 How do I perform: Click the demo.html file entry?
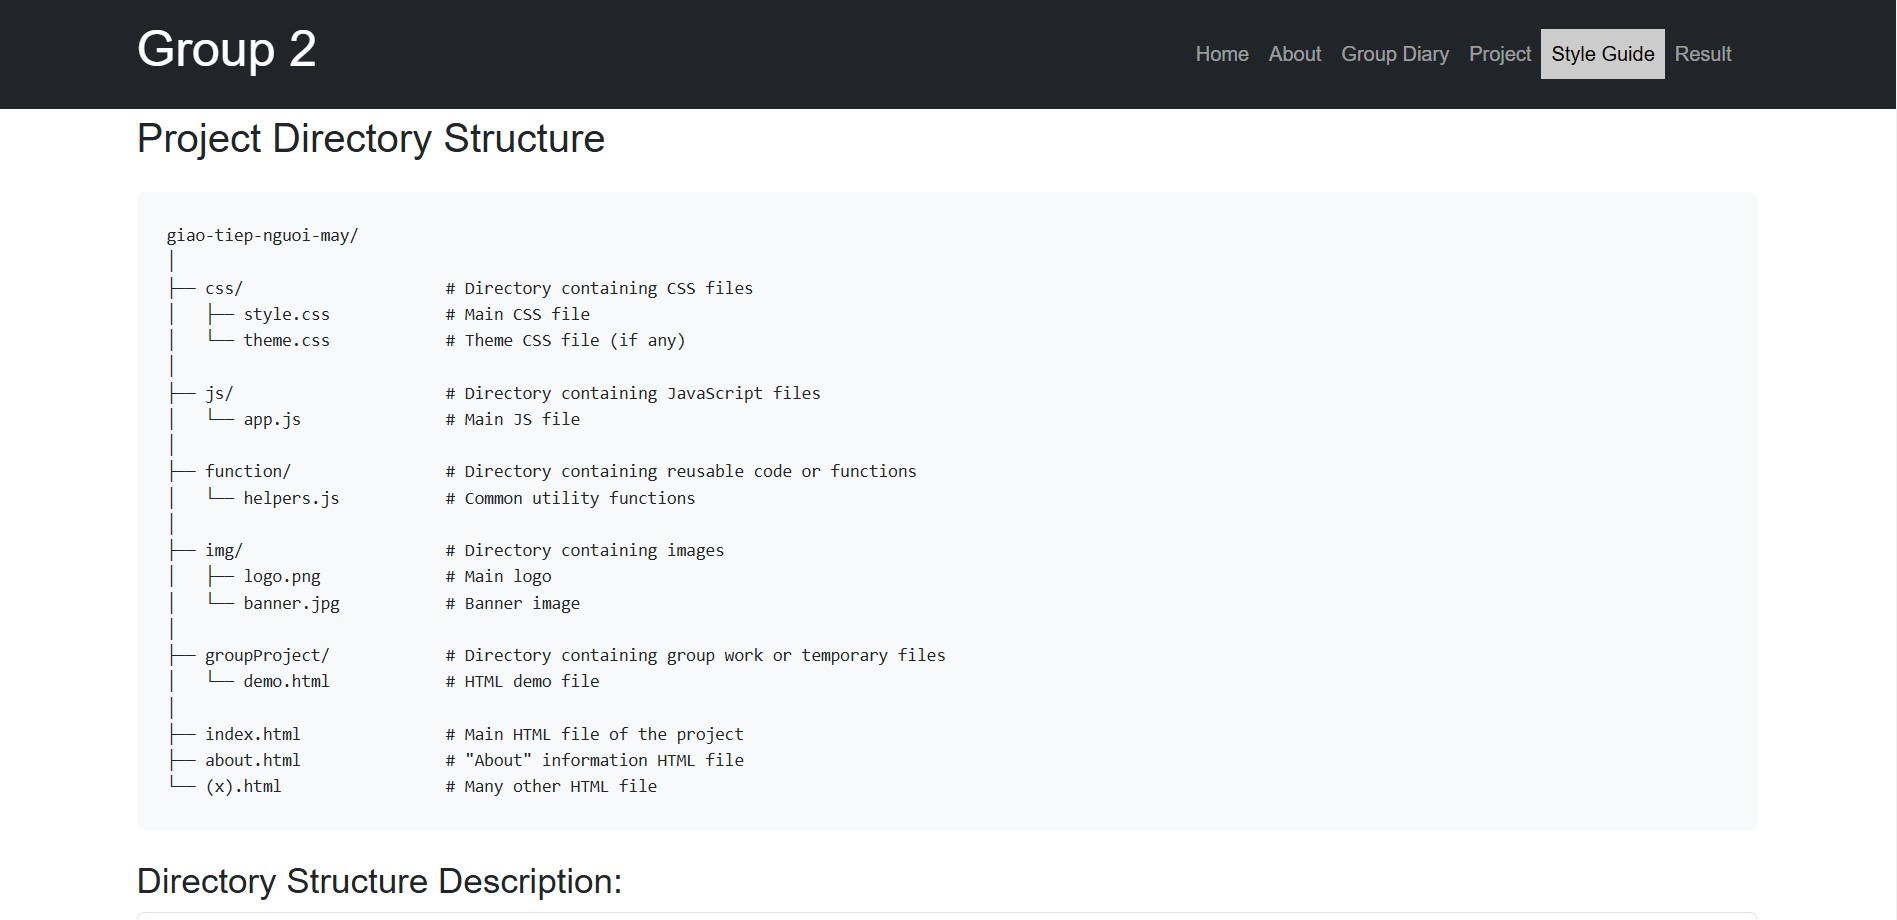286,681
